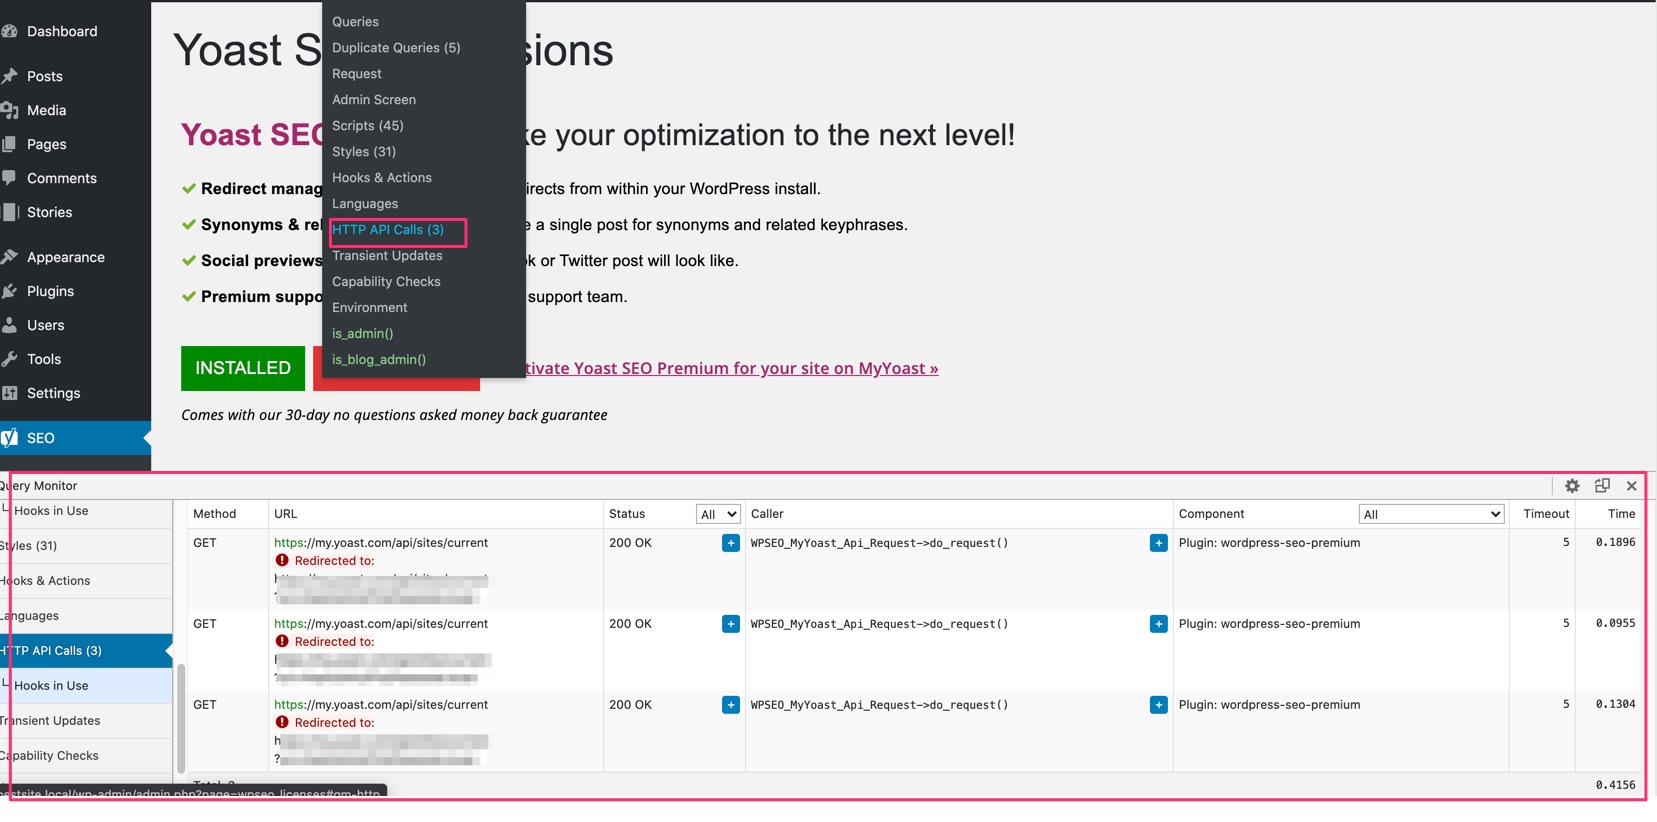Open Hooks & Actions panel tab
The width and height of the screenshot is (1657, 822).
pos(86,581)
